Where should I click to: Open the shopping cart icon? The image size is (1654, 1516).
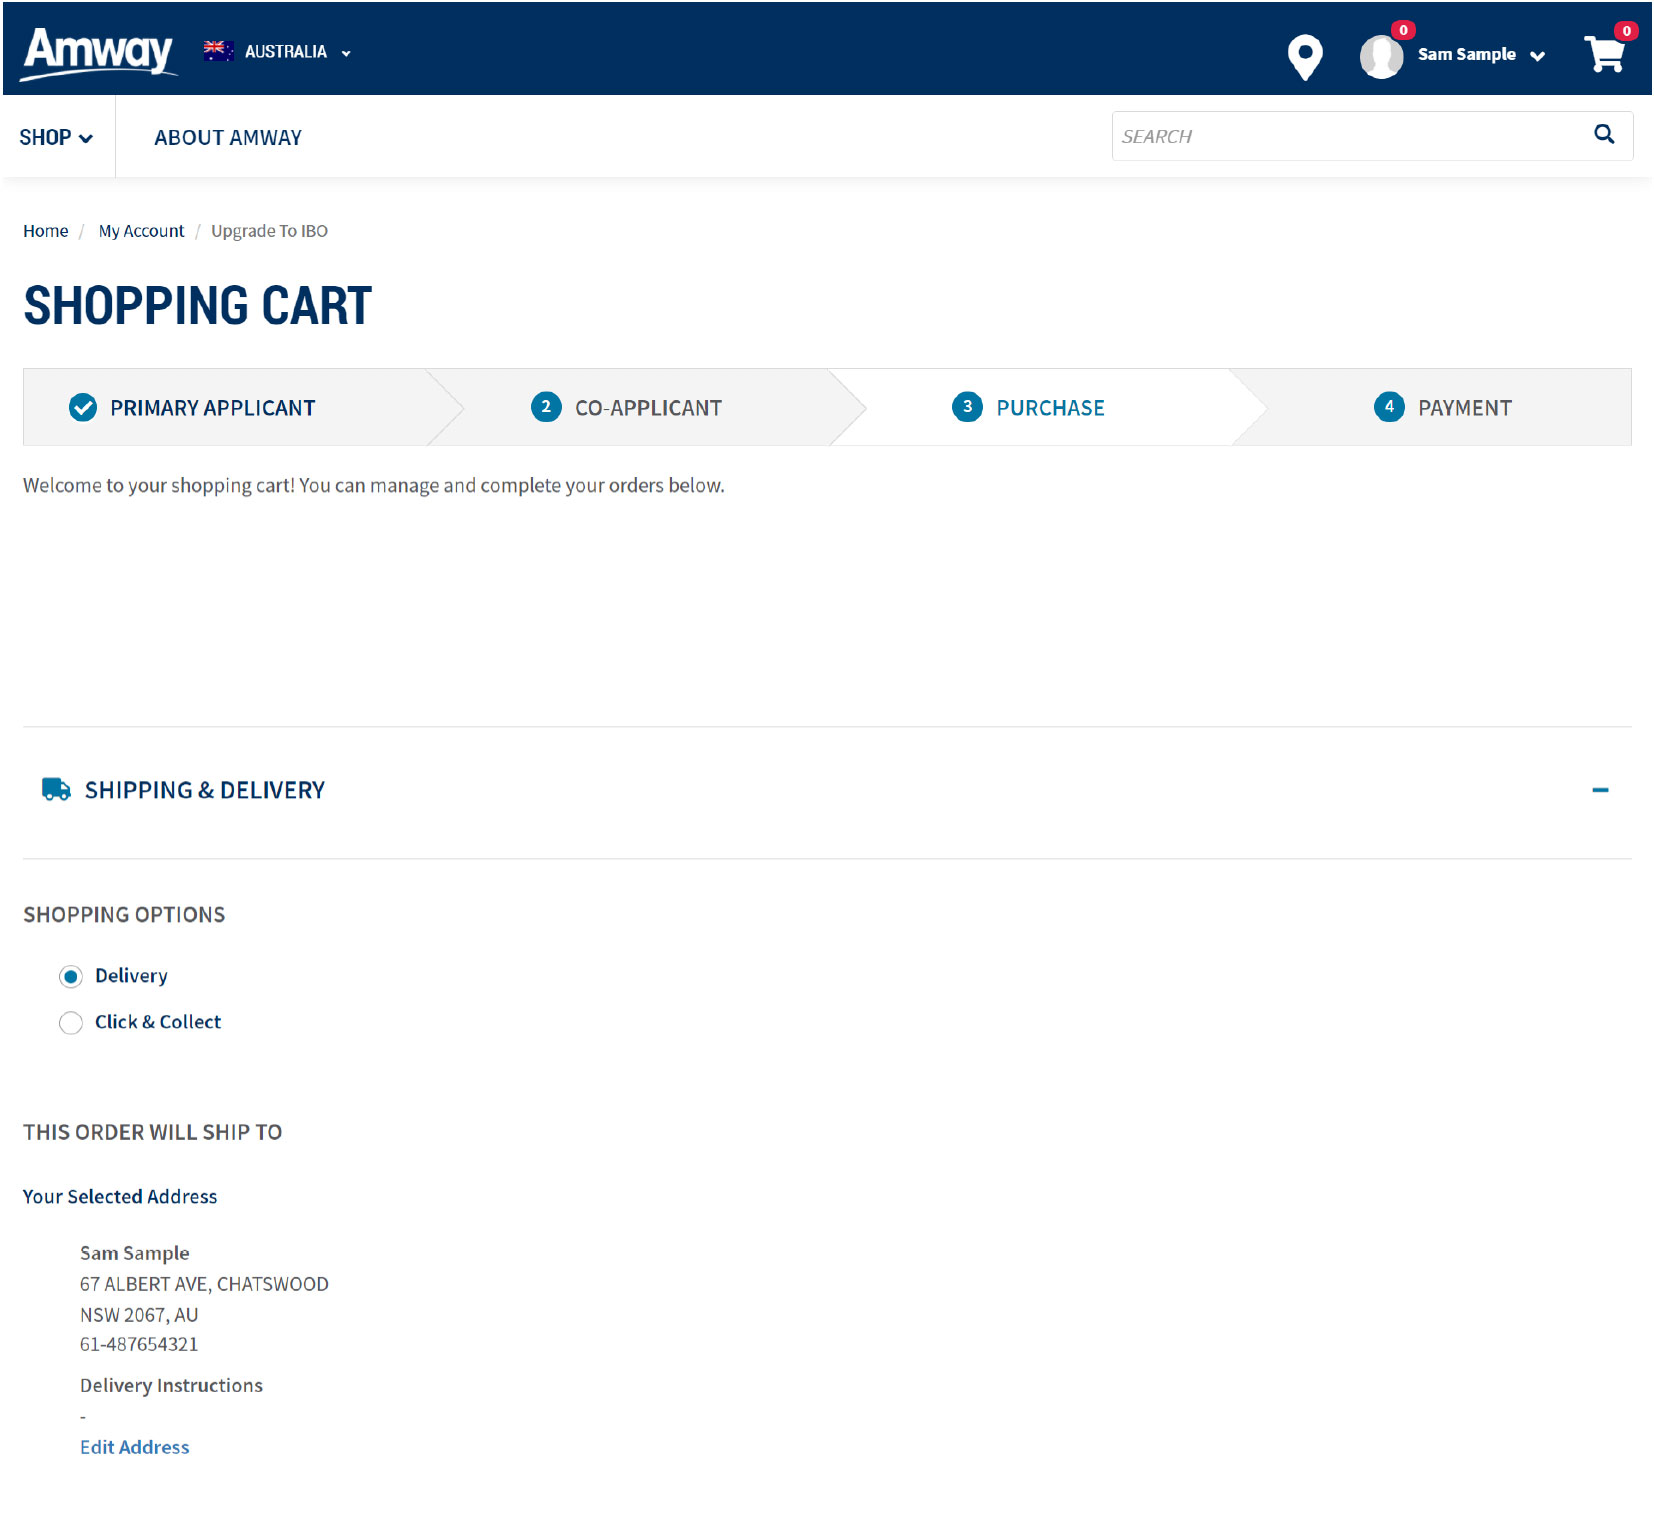click(x=1605, y=54)
